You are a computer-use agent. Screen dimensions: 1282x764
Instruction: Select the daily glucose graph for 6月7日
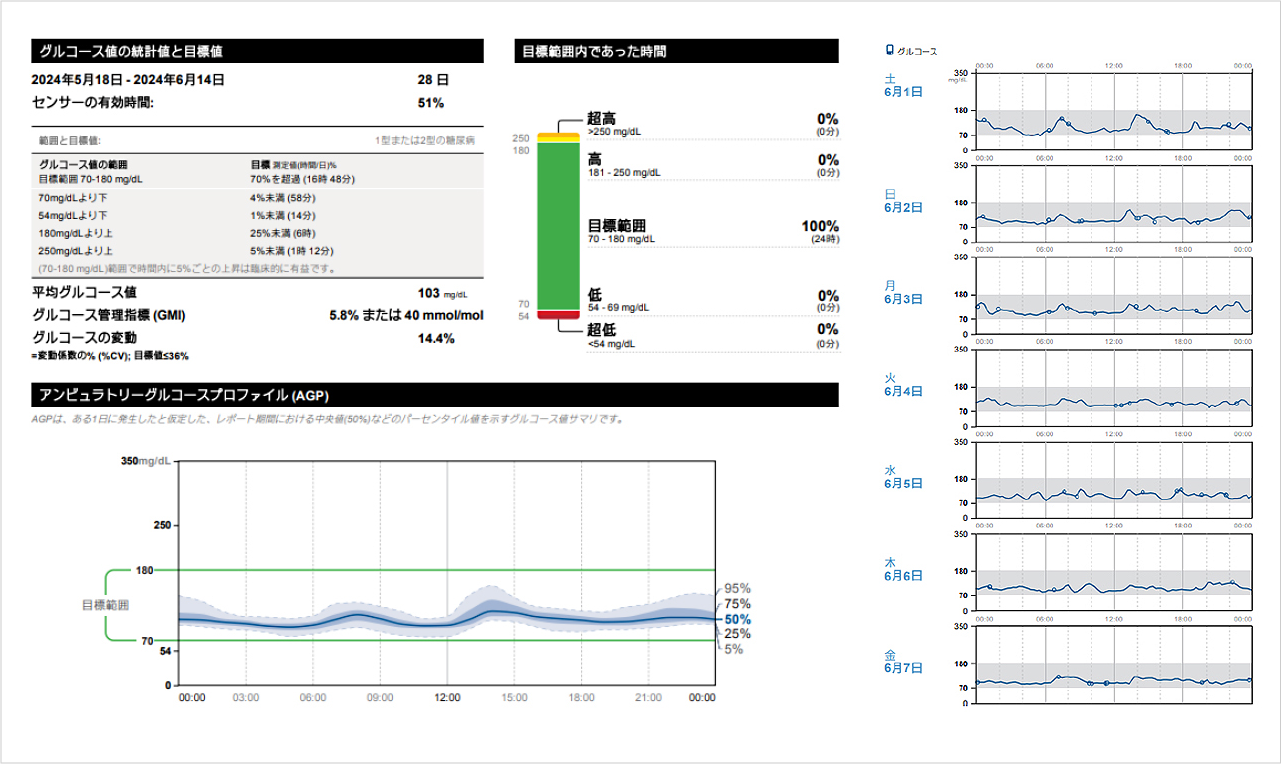pos(1113,664)
